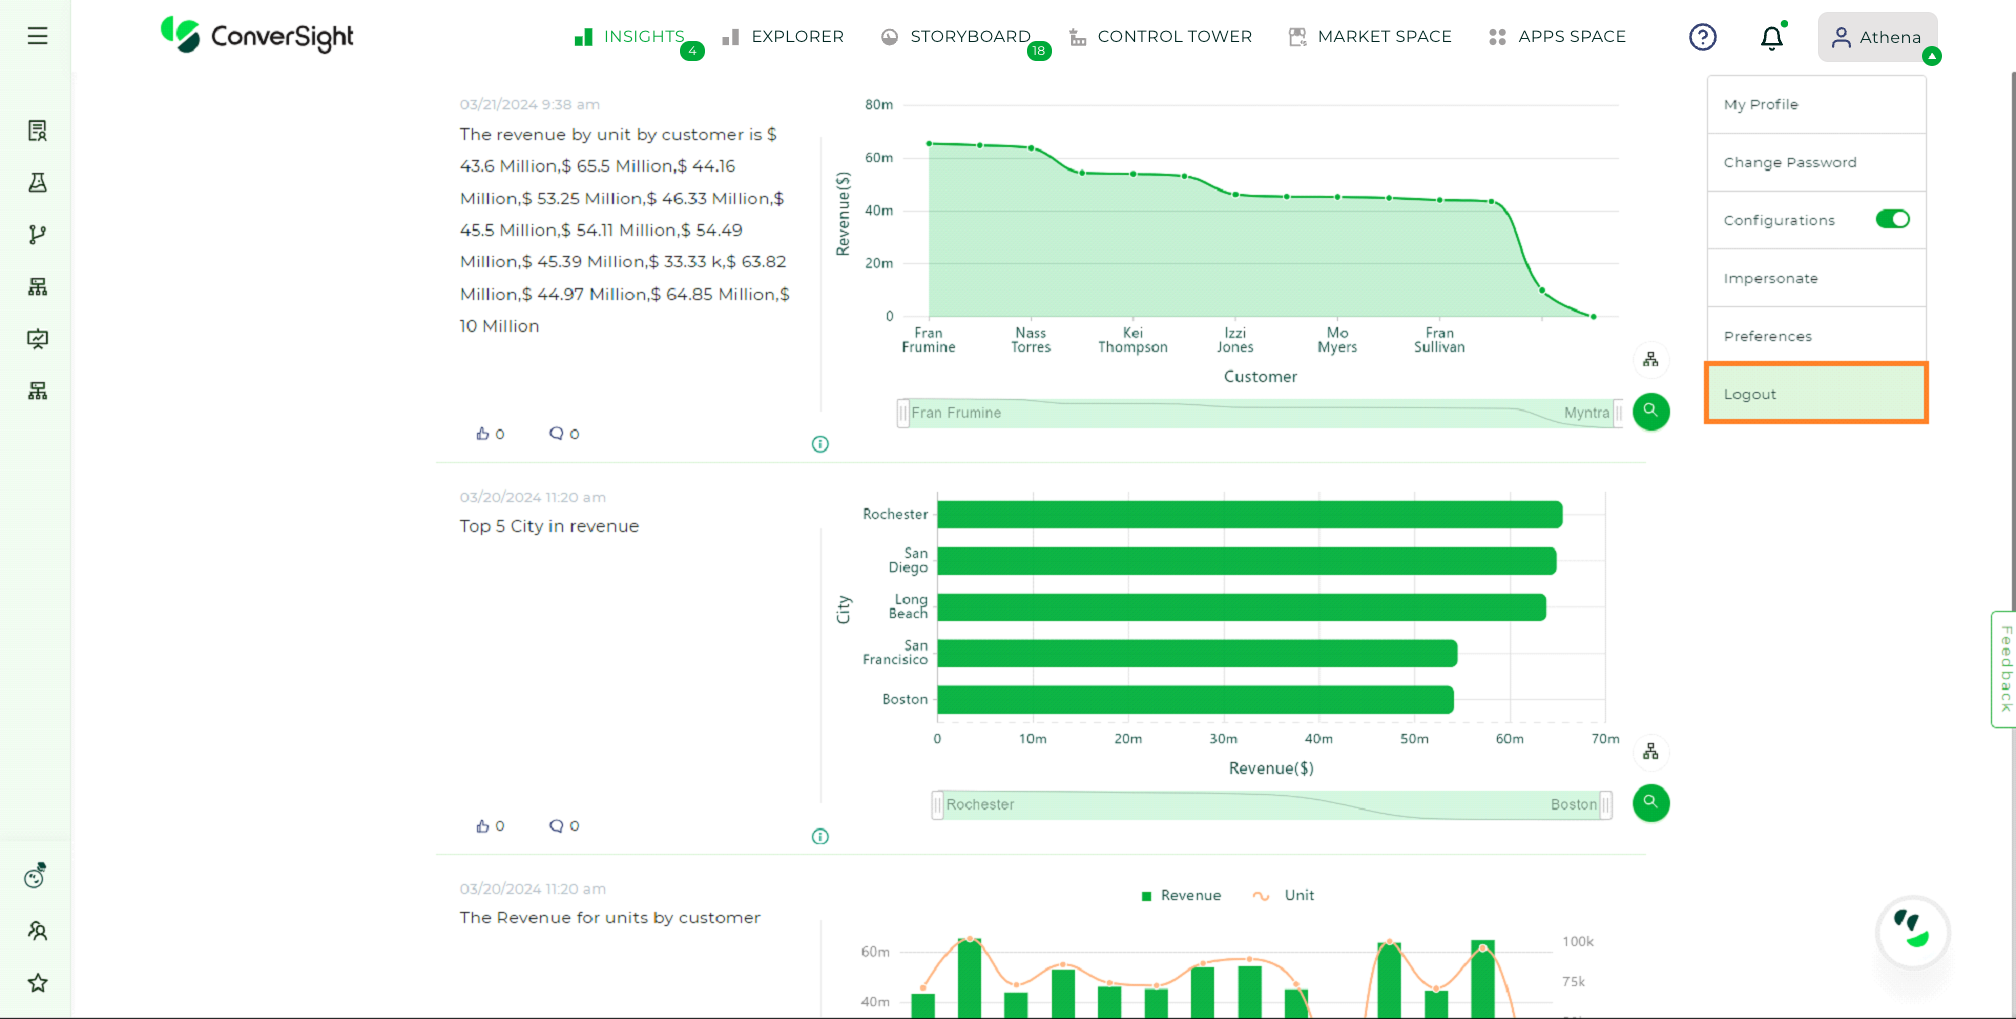The image size is (2016, 1019).
Task: Open drill hierarchy icon for Customer chart
Action: coord(1650,359)
